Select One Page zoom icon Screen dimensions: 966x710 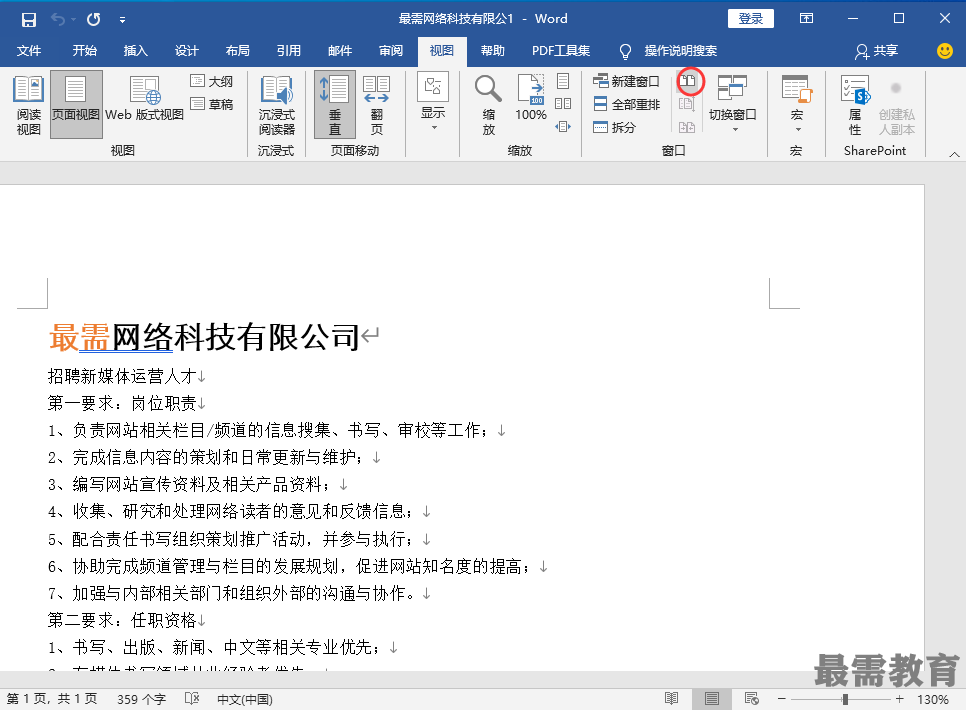(563, 81)
